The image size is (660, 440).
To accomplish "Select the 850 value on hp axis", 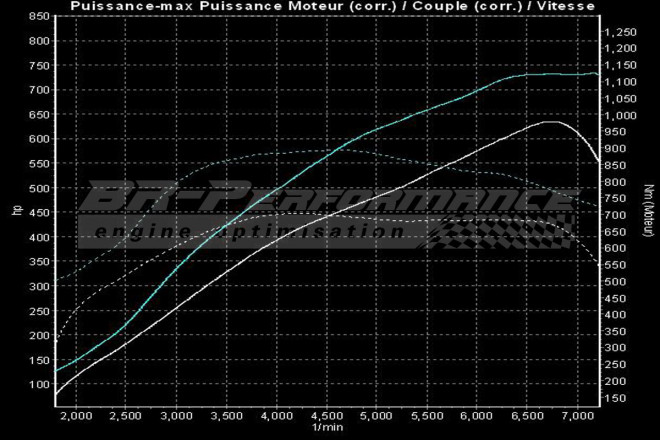I will tap(37, 17).
